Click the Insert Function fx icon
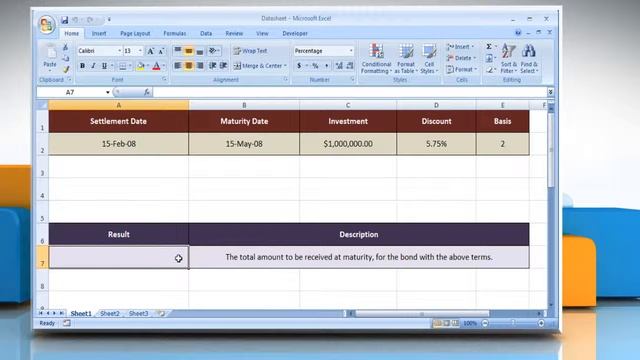 pos(147,92)
